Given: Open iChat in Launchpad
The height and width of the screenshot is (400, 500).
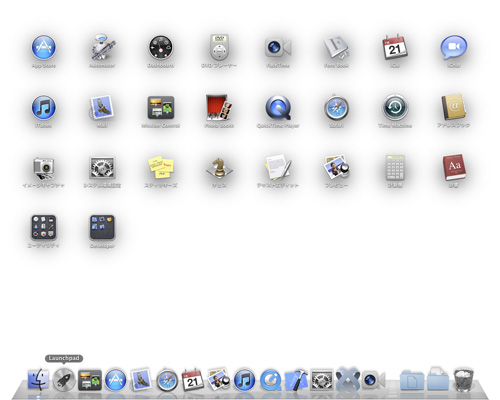Looking at the screenshot, I should point(453,47).
